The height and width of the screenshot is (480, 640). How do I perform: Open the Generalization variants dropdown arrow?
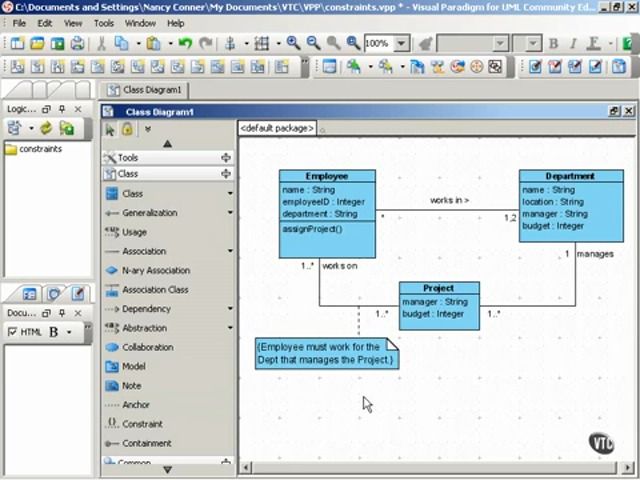coord(230,213)
